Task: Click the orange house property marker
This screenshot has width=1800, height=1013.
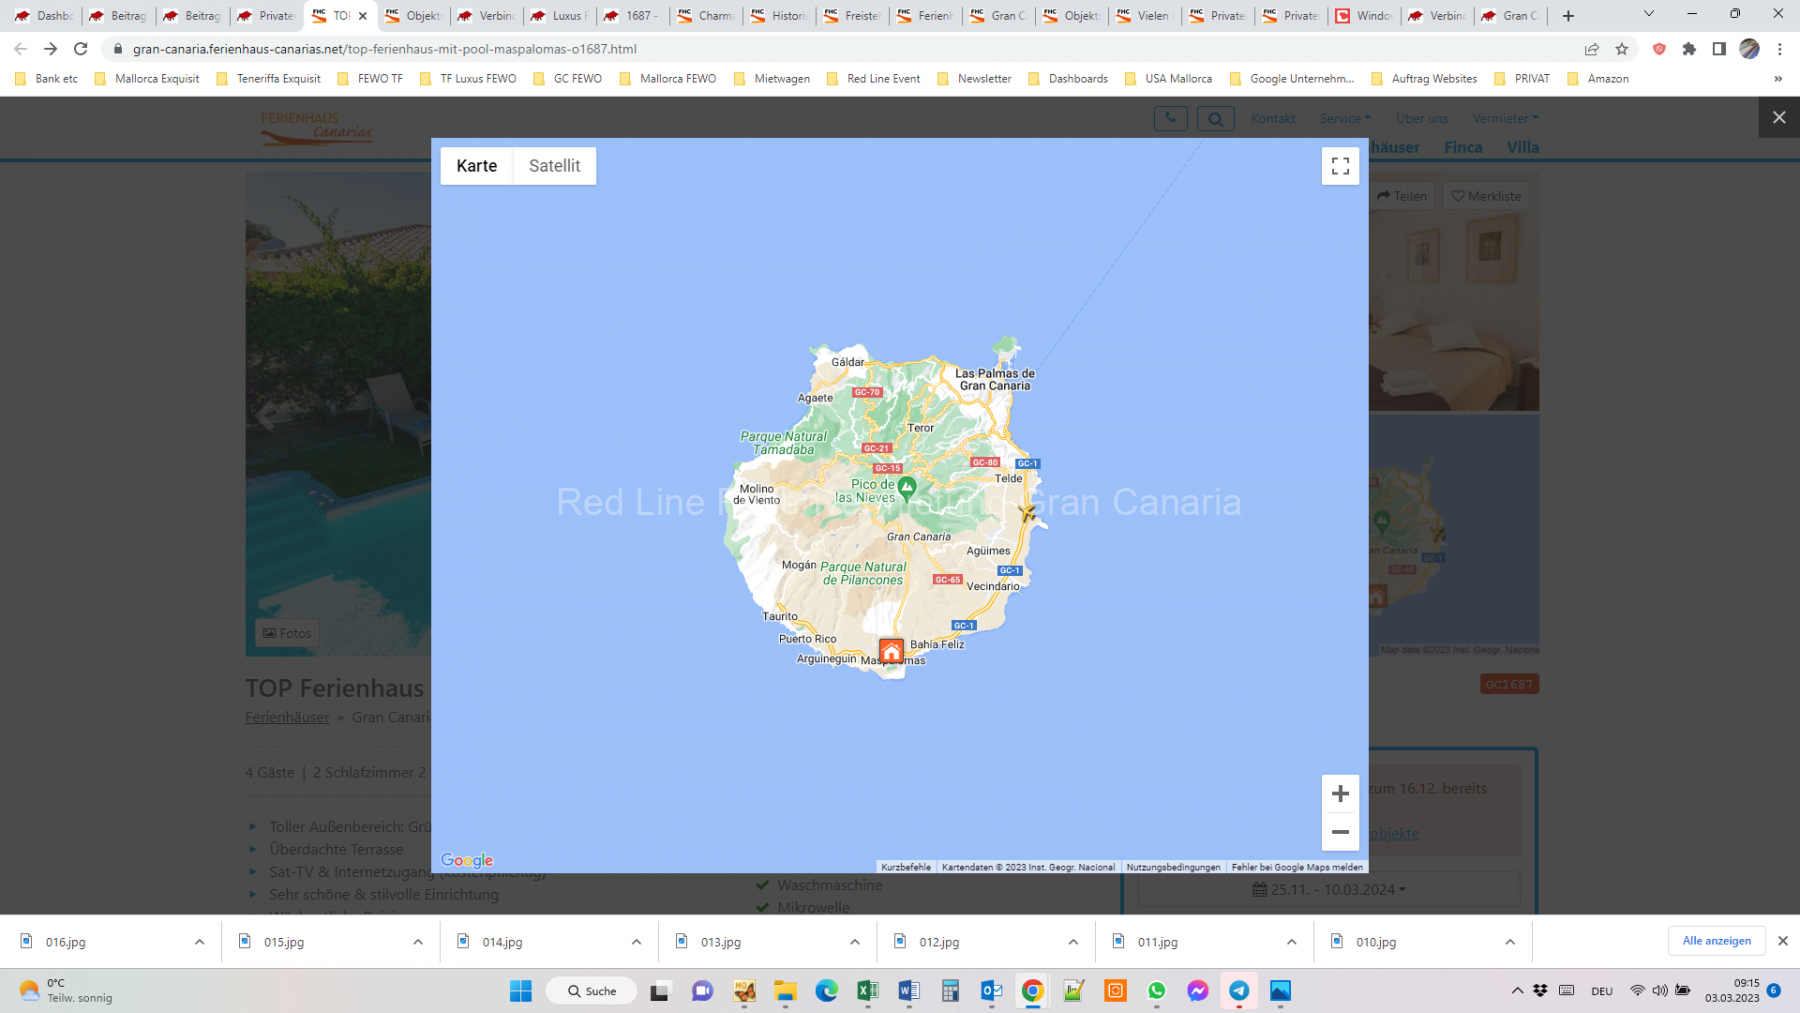Action: 891,652
